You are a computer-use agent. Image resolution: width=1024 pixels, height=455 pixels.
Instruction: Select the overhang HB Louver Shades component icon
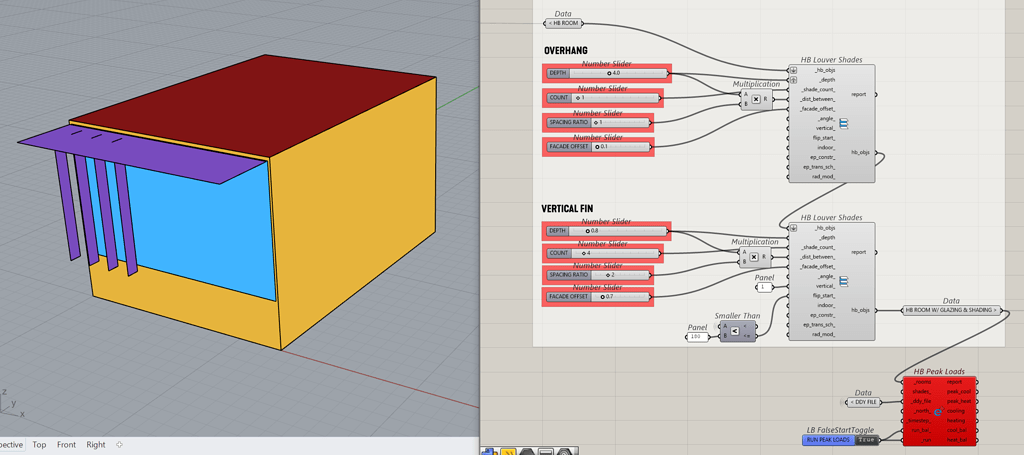(x=844, y=123)
